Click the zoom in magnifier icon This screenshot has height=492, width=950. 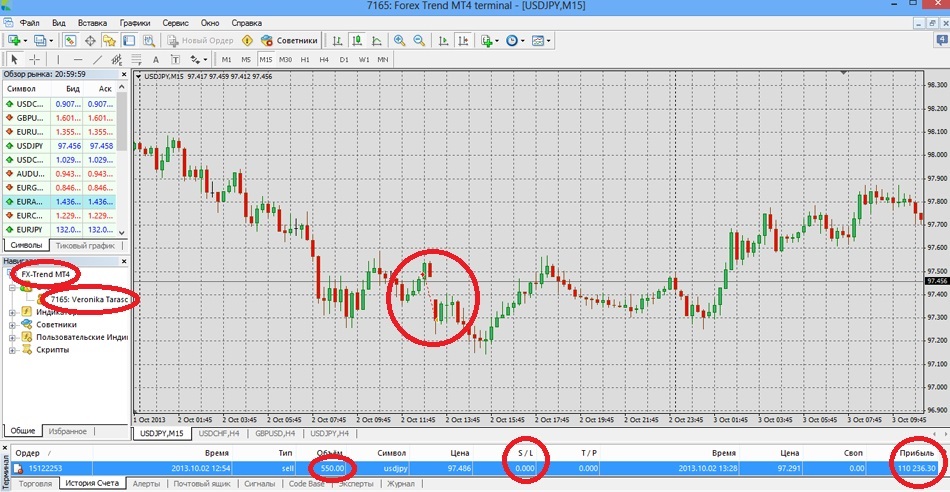400,41
